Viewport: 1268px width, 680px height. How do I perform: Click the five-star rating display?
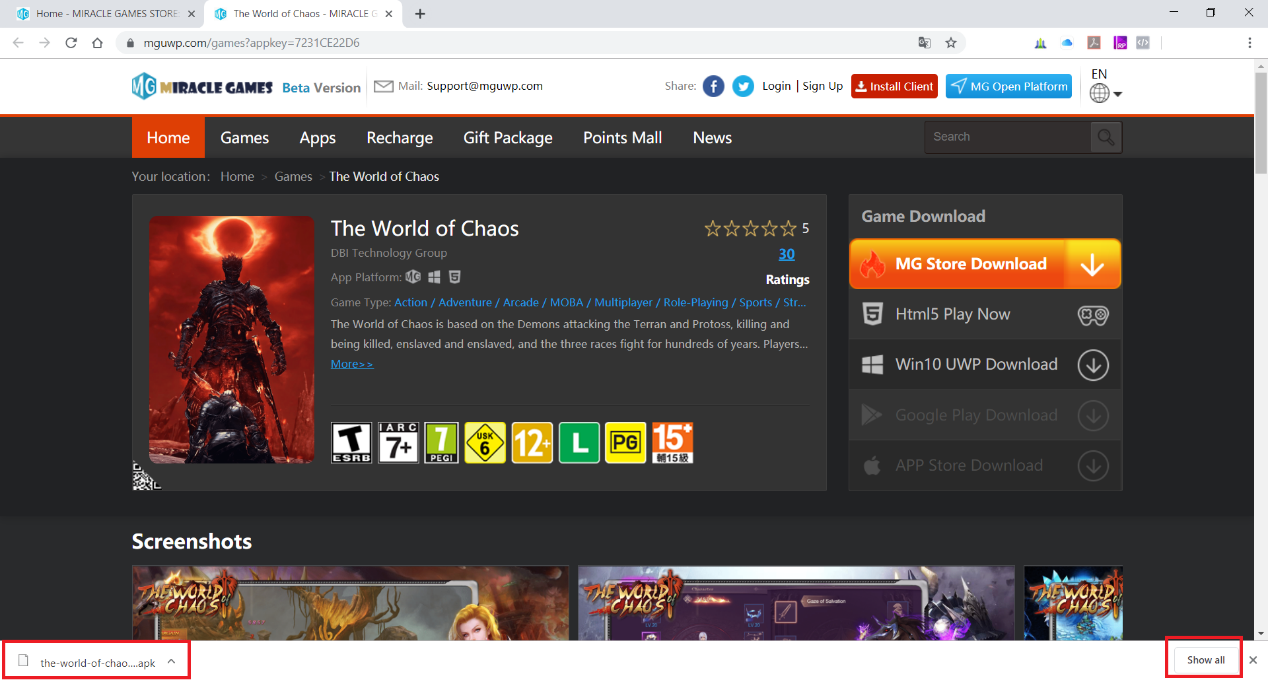(750, 229)
